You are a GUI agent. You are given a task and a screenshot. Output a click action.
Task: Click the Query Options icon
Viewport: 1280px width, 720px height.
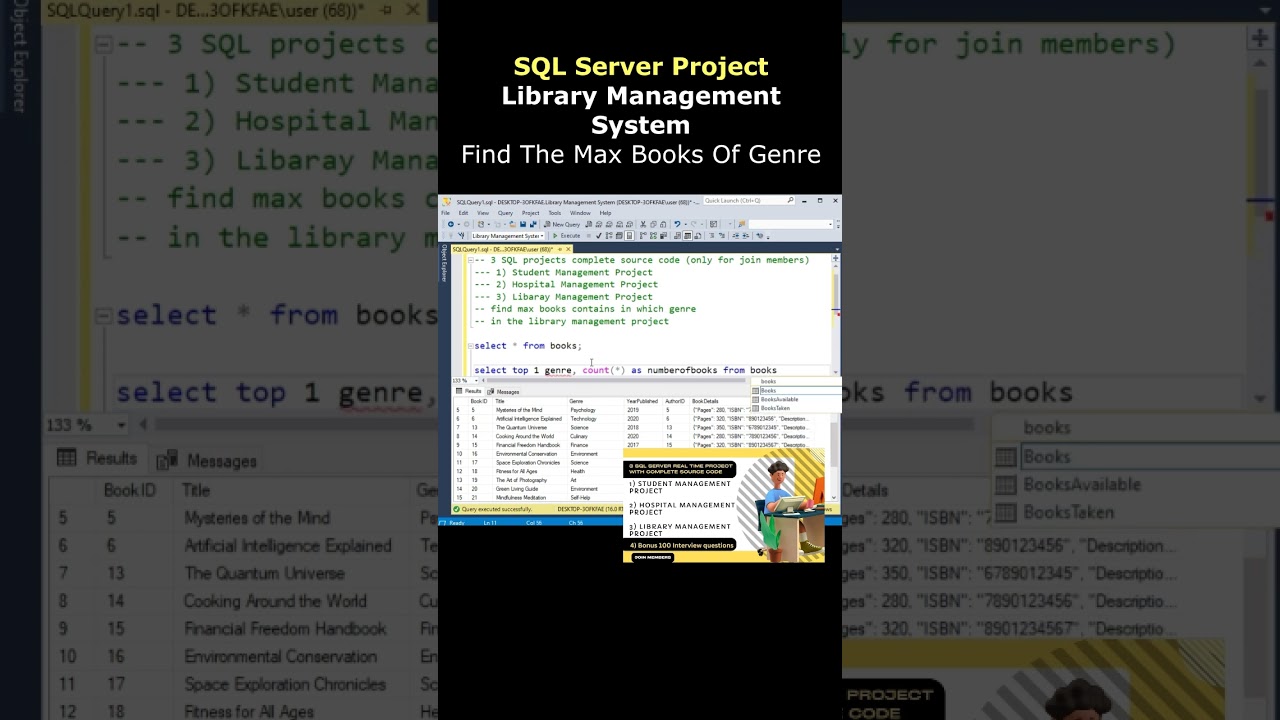click(x=619, y=236)
